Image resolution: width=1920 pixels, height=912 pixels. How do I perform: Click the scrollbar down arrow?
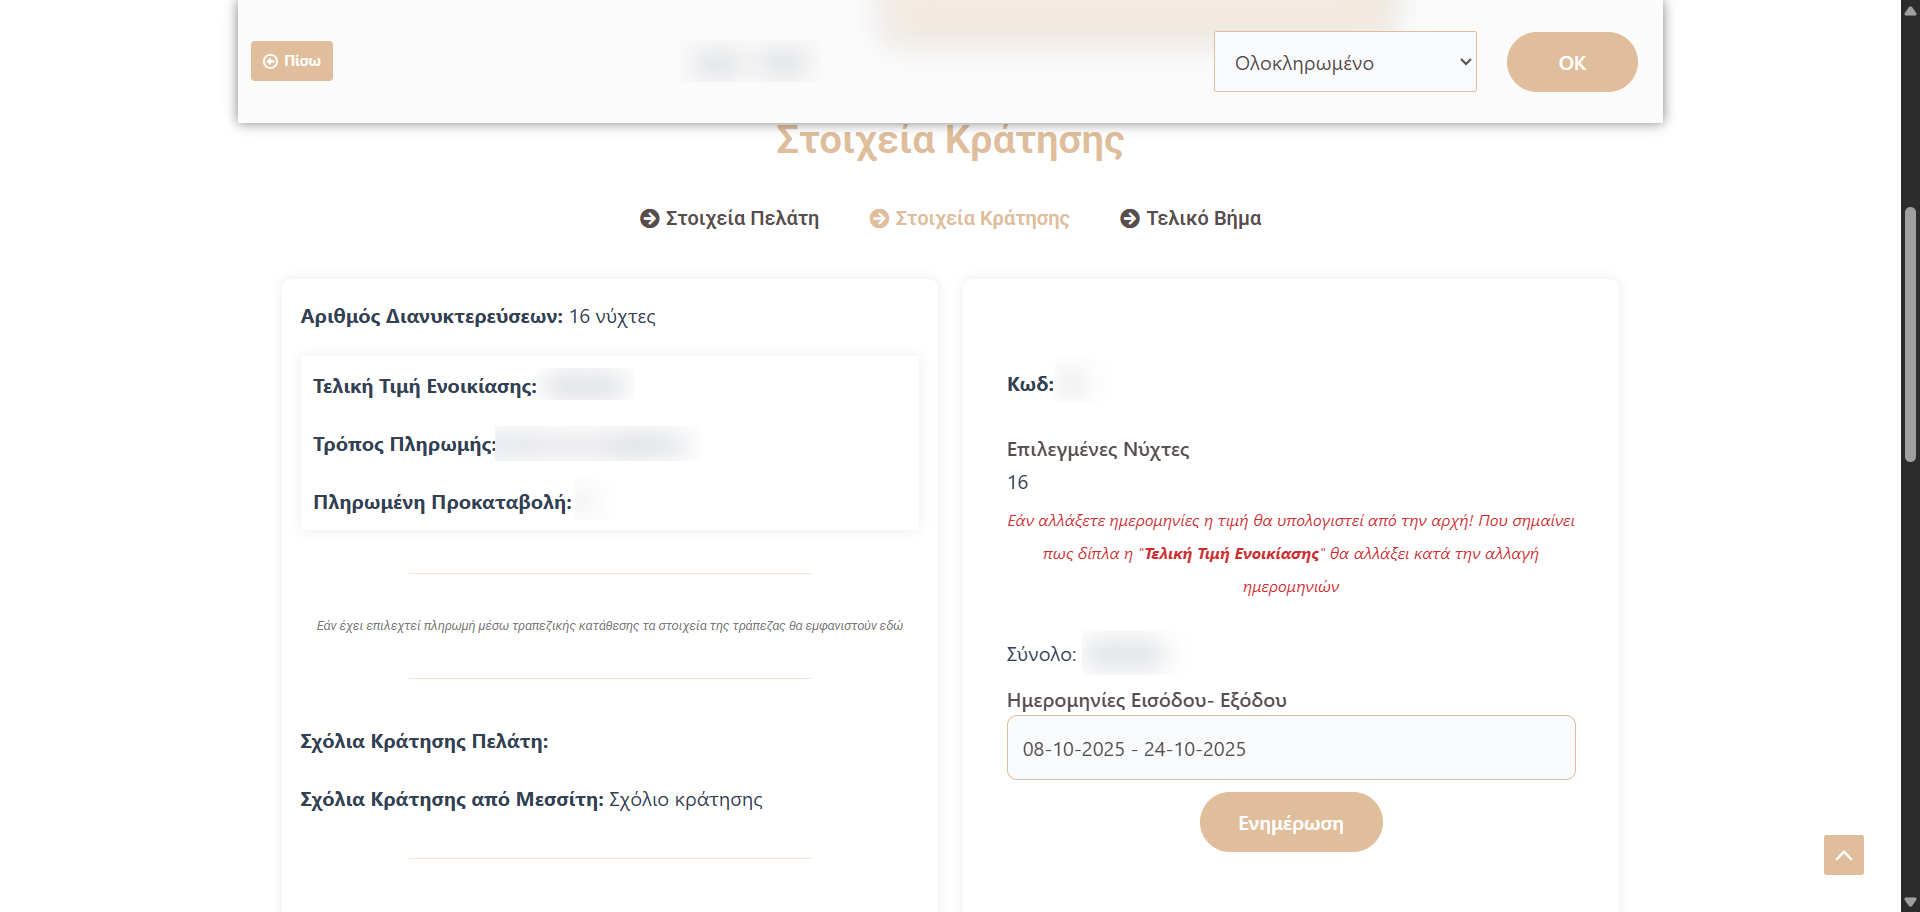click(1910, 902)
